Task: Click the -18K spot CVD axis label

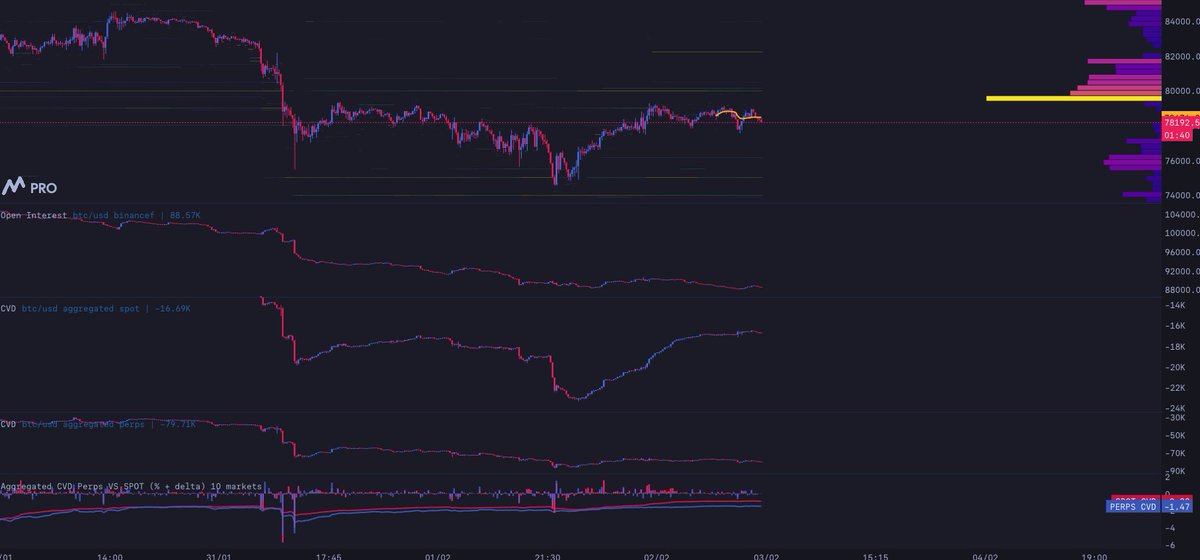Action: tap(1175, 347)
